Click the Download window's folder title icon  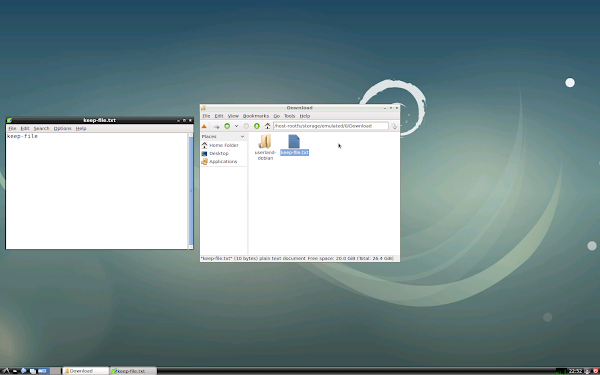point(204,108)
